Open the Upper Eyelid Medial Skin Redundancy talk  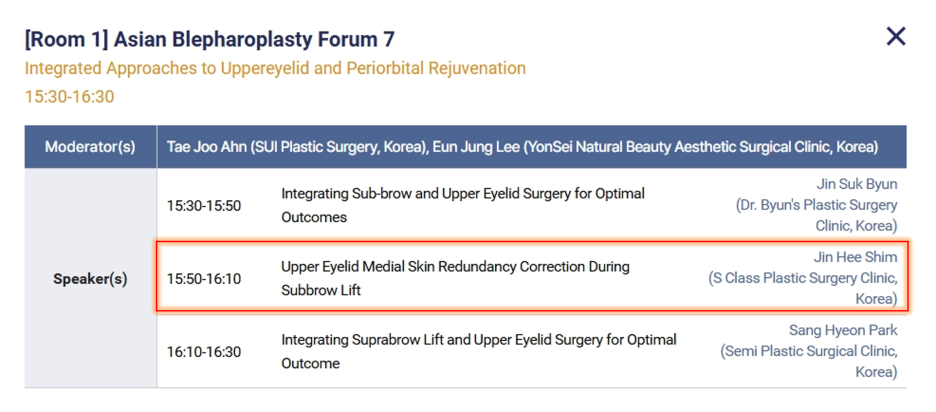click(455, 278)
